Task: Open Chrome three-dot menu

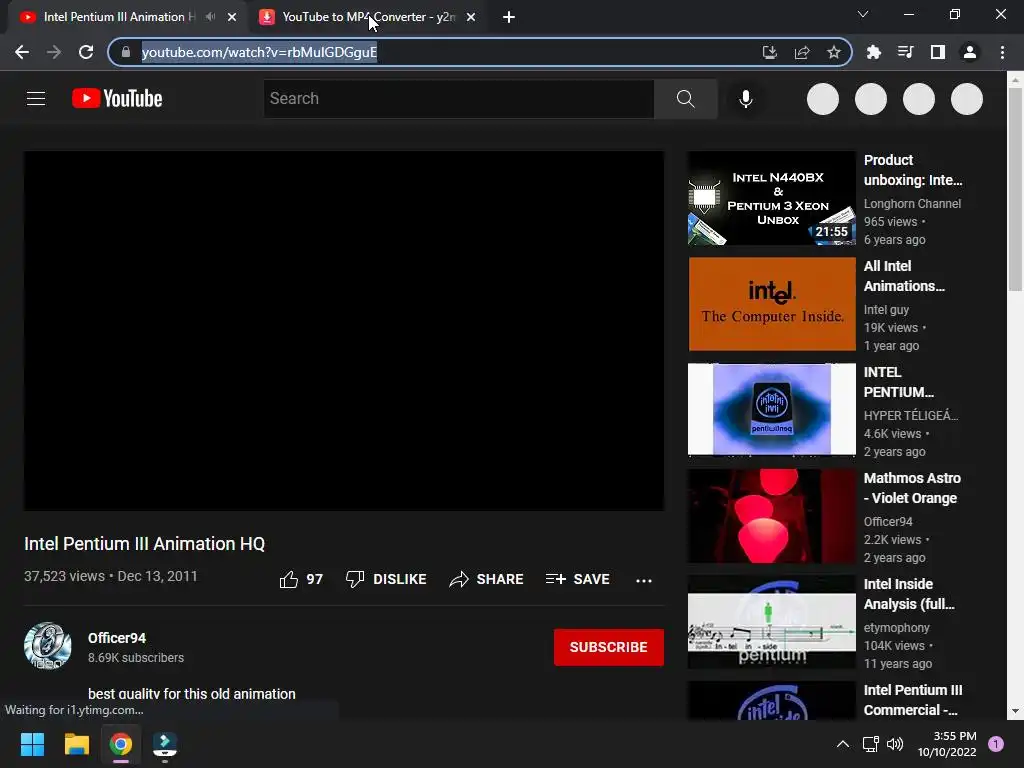Action: coord(1002,52)
